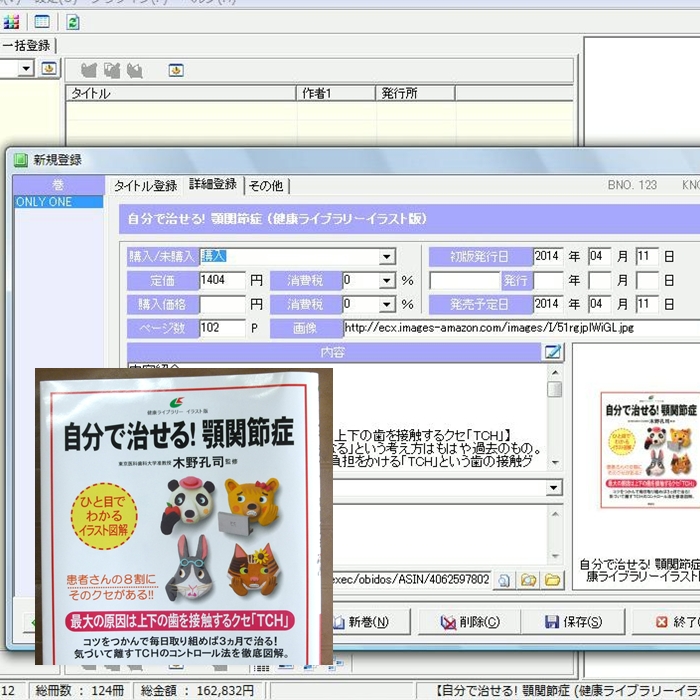
Task: Click the second gray book icon above list
Action: [x=112, y=70]
